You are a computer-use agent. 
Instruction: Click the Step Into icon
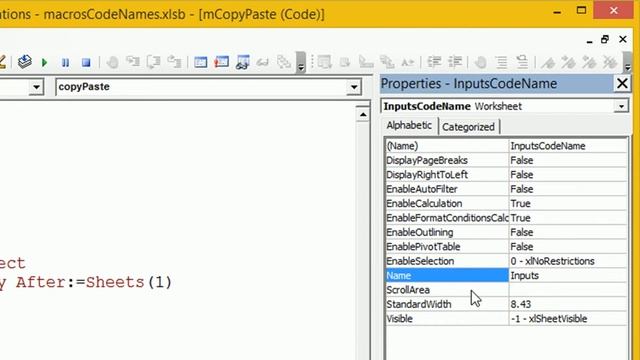pos(133,62)
